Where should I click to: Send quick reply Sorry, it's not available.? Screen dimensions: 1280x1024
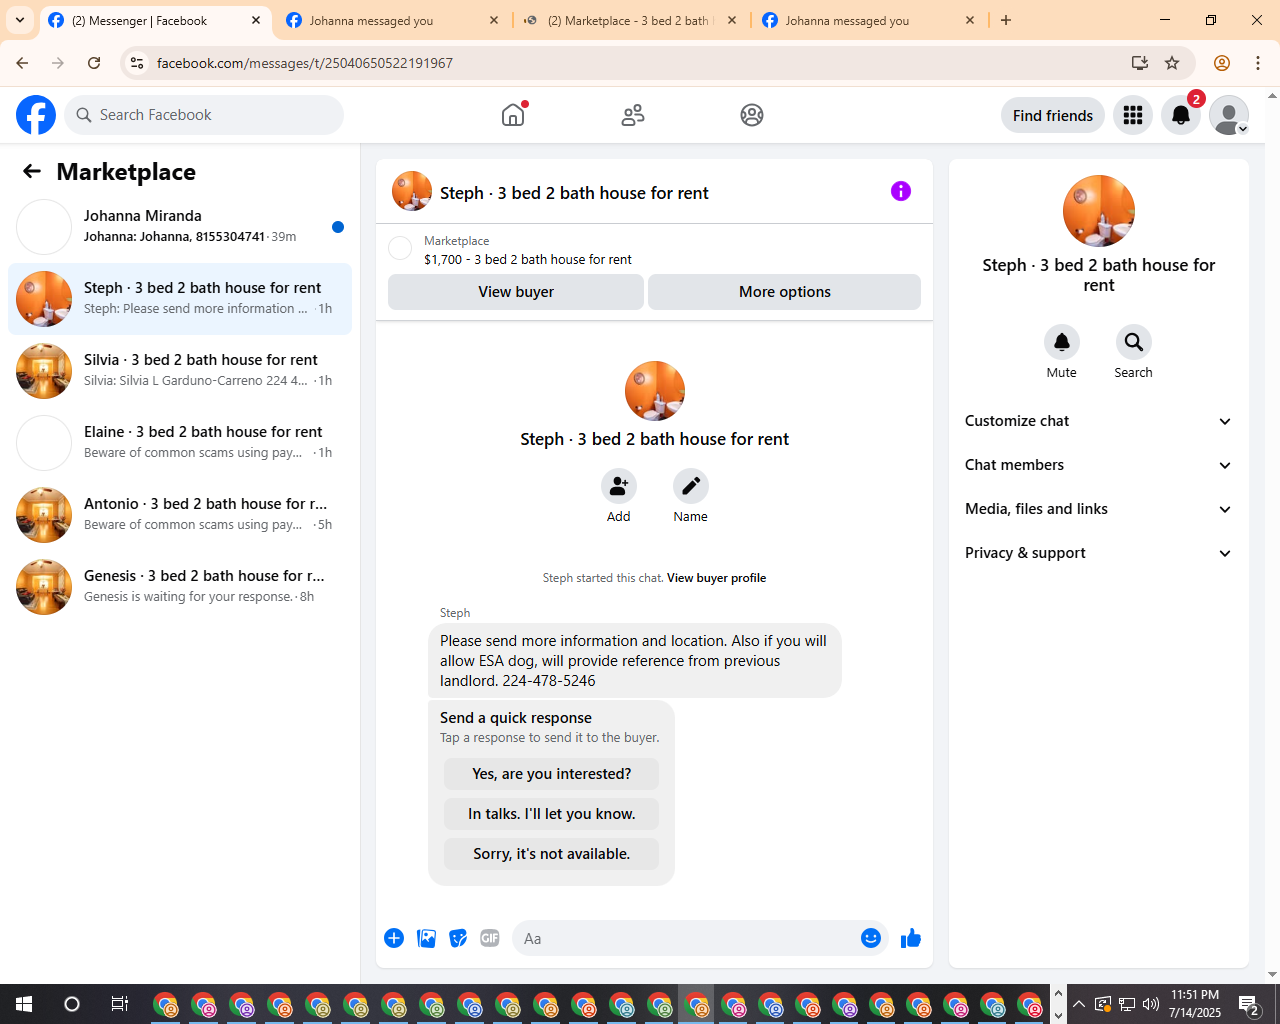point(552,854)
